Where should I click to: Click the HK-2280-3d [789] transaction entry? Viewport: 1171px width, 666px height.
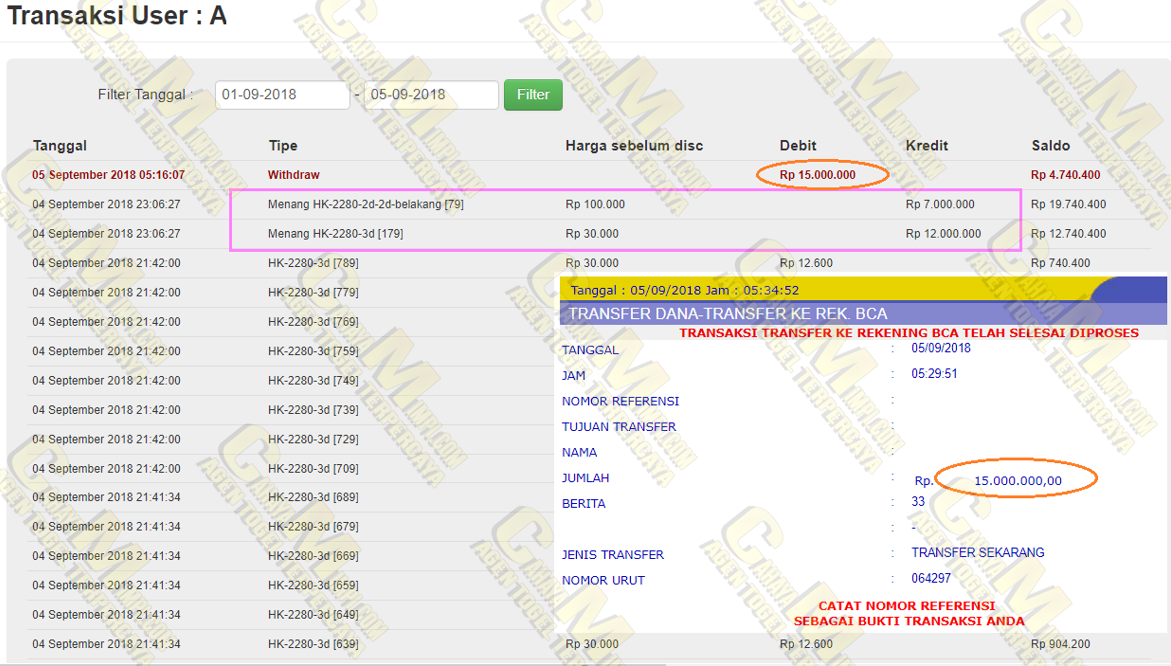coord(313,263)
